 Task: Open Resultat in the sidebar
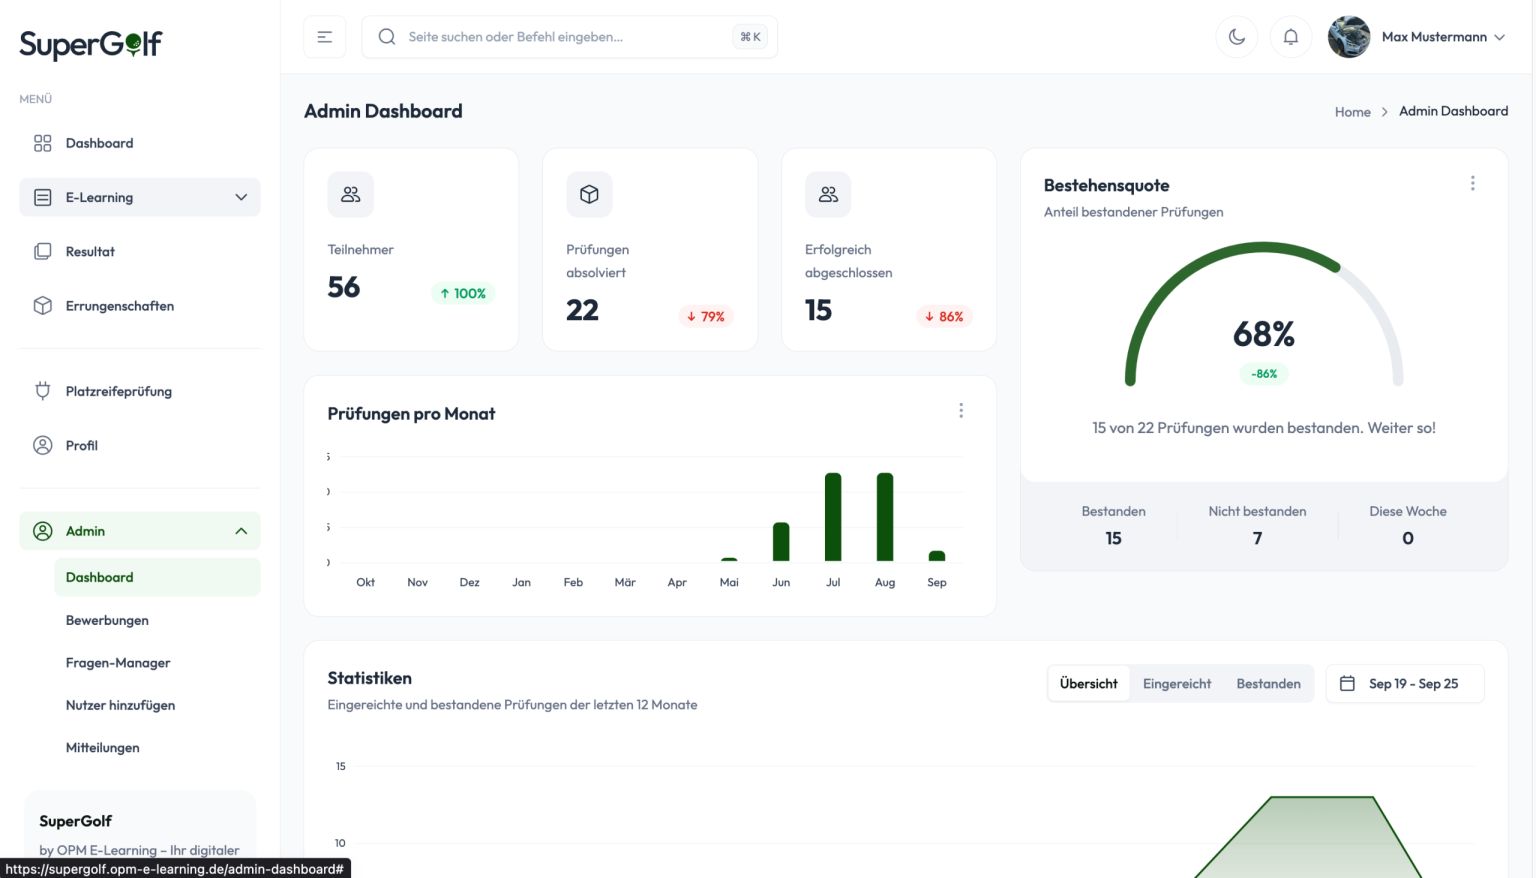click(140, 251)
